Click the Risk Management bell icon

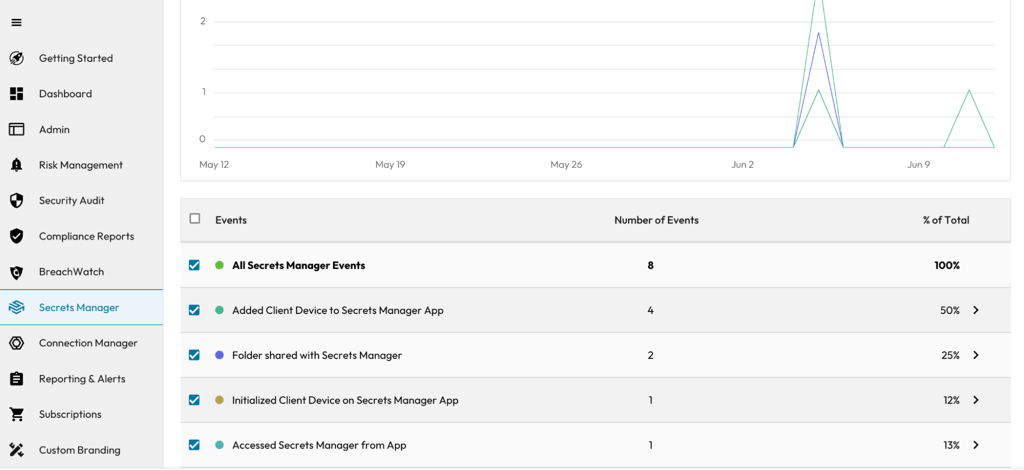[16, 165]
